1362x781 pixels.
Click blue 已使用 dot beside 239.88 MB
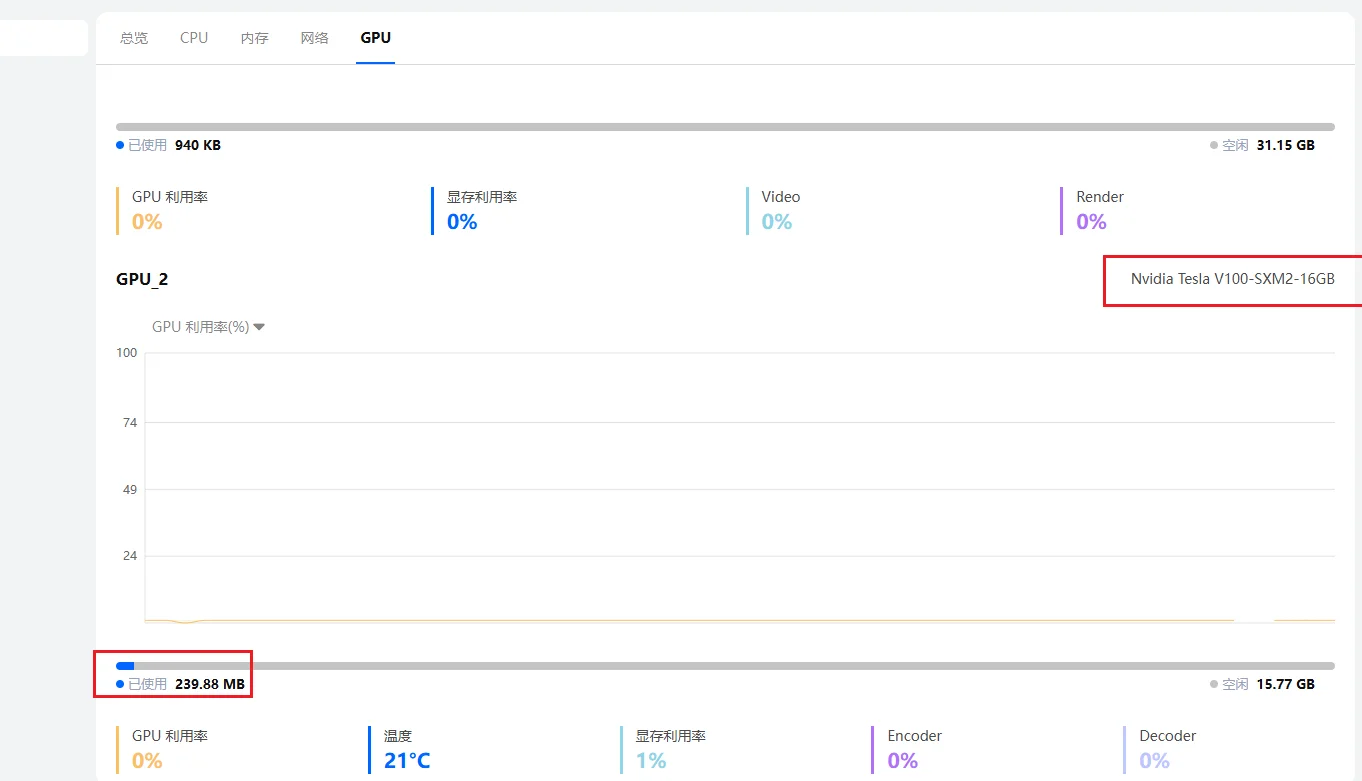tap(120, 685)
